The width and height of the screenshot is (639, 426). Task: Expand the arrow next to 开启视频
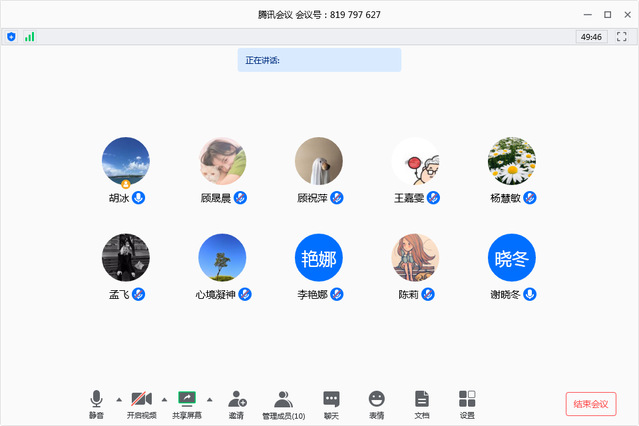tap(164, 399)
